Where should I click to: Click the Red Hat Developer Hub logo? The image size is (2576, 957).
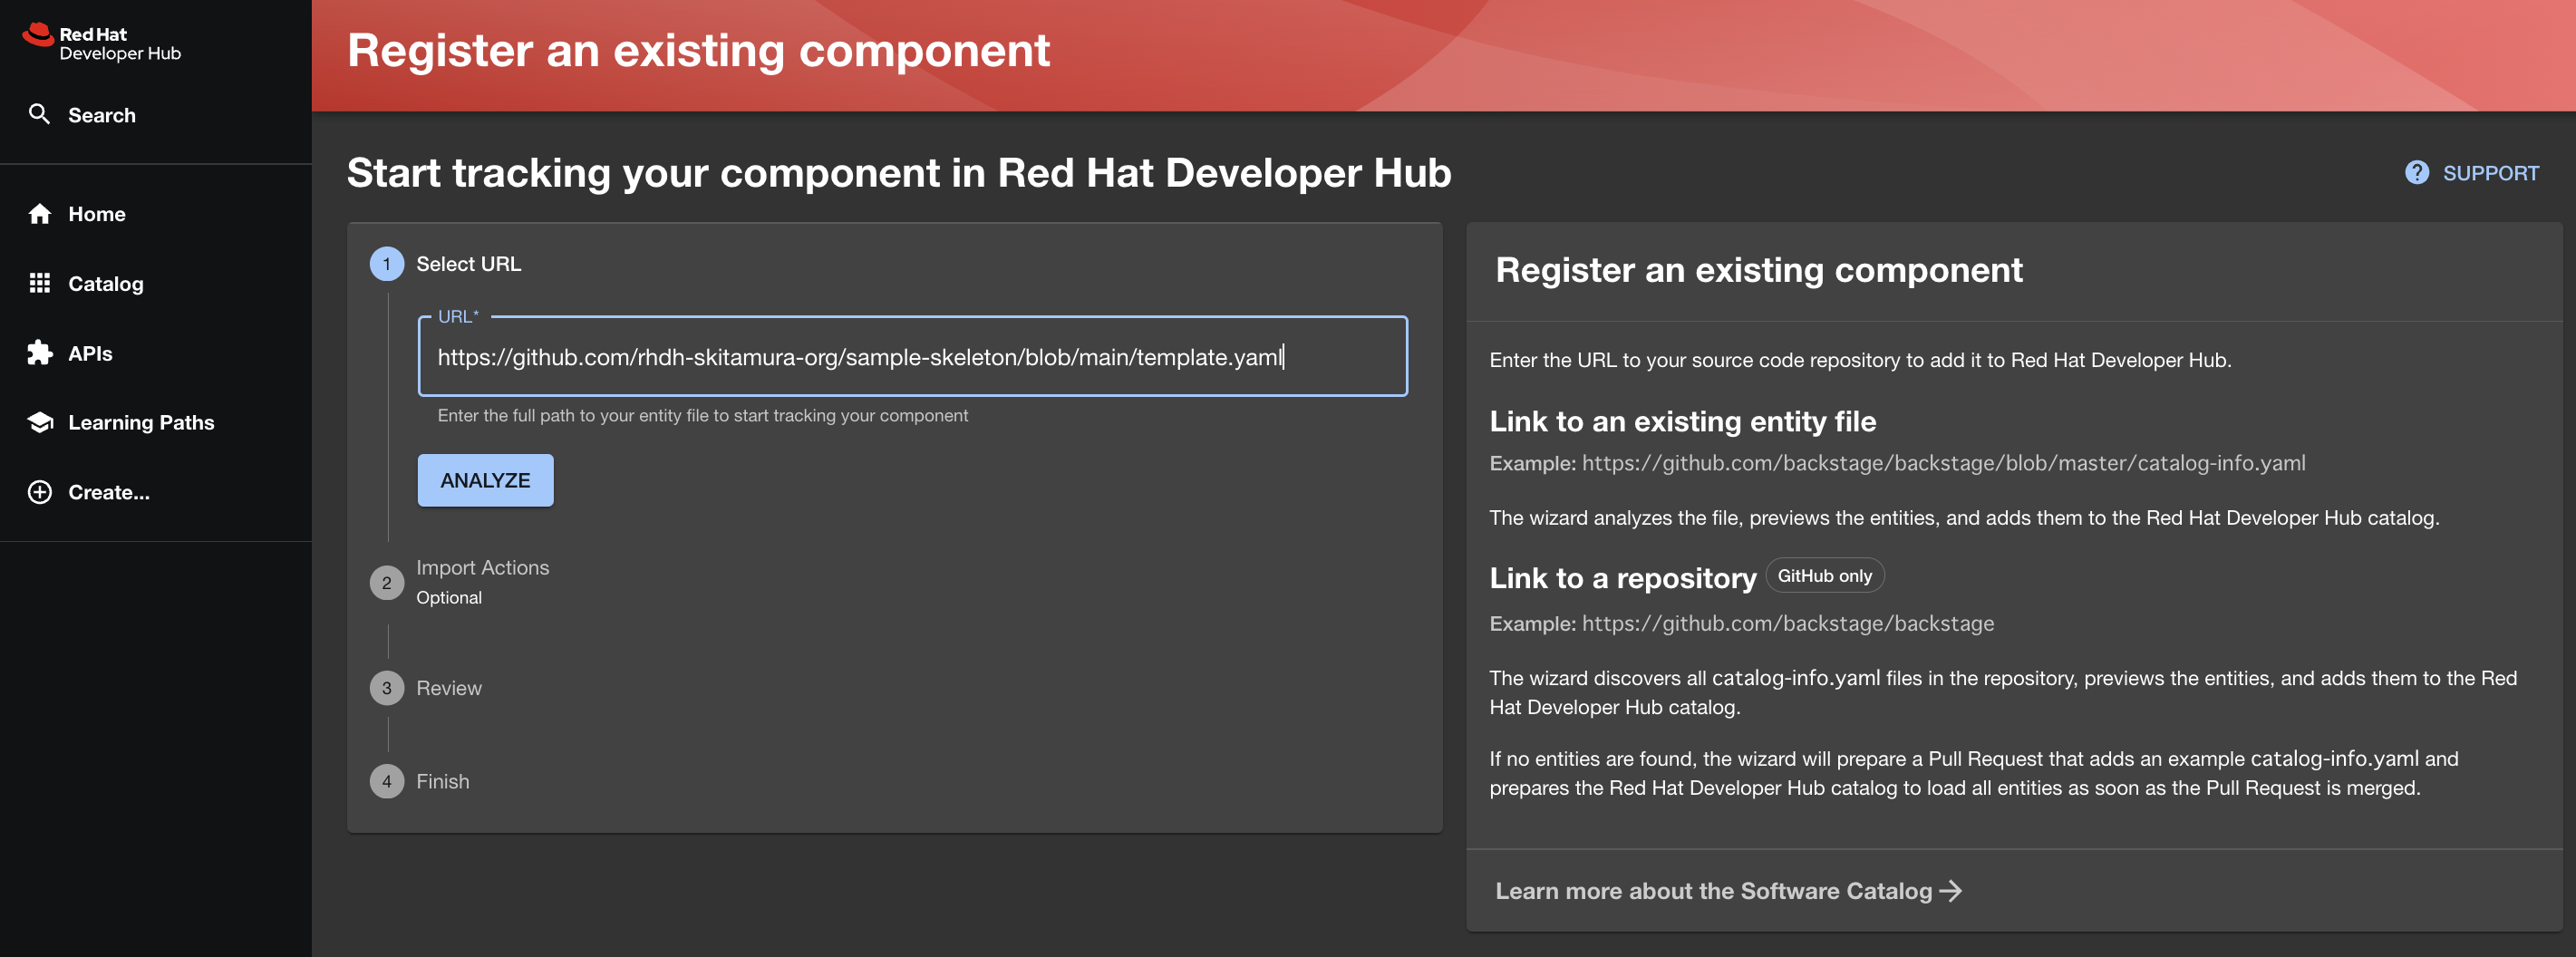(x=101, y=43)
